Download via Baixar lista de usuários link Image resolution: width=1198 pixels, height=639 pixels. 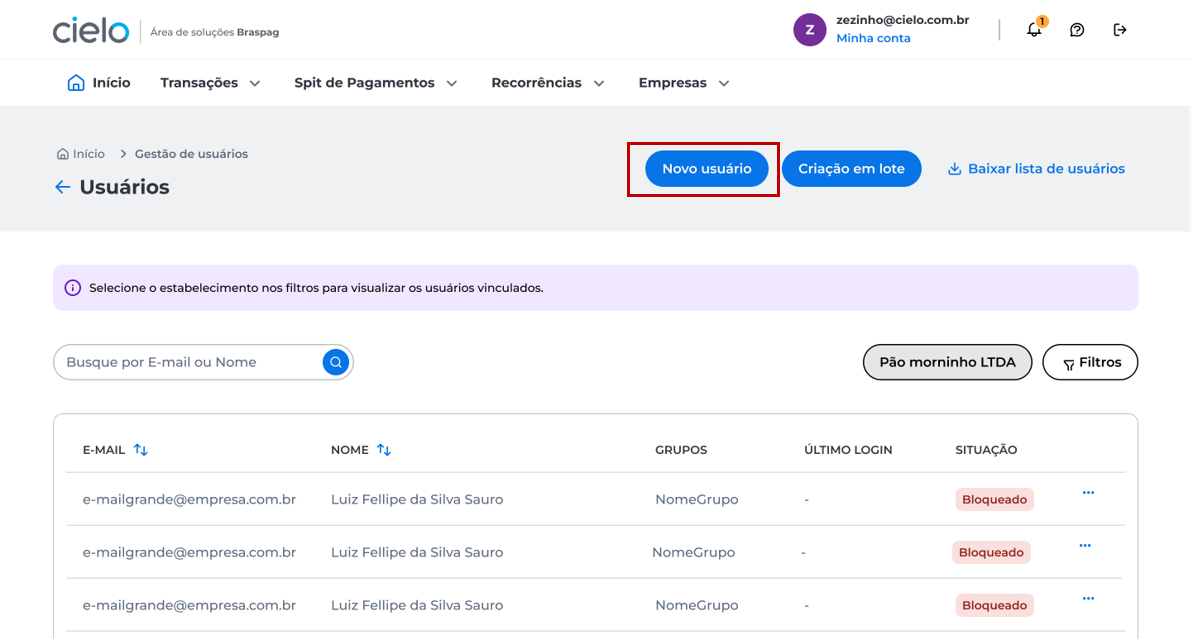[x=1036, y=169]
